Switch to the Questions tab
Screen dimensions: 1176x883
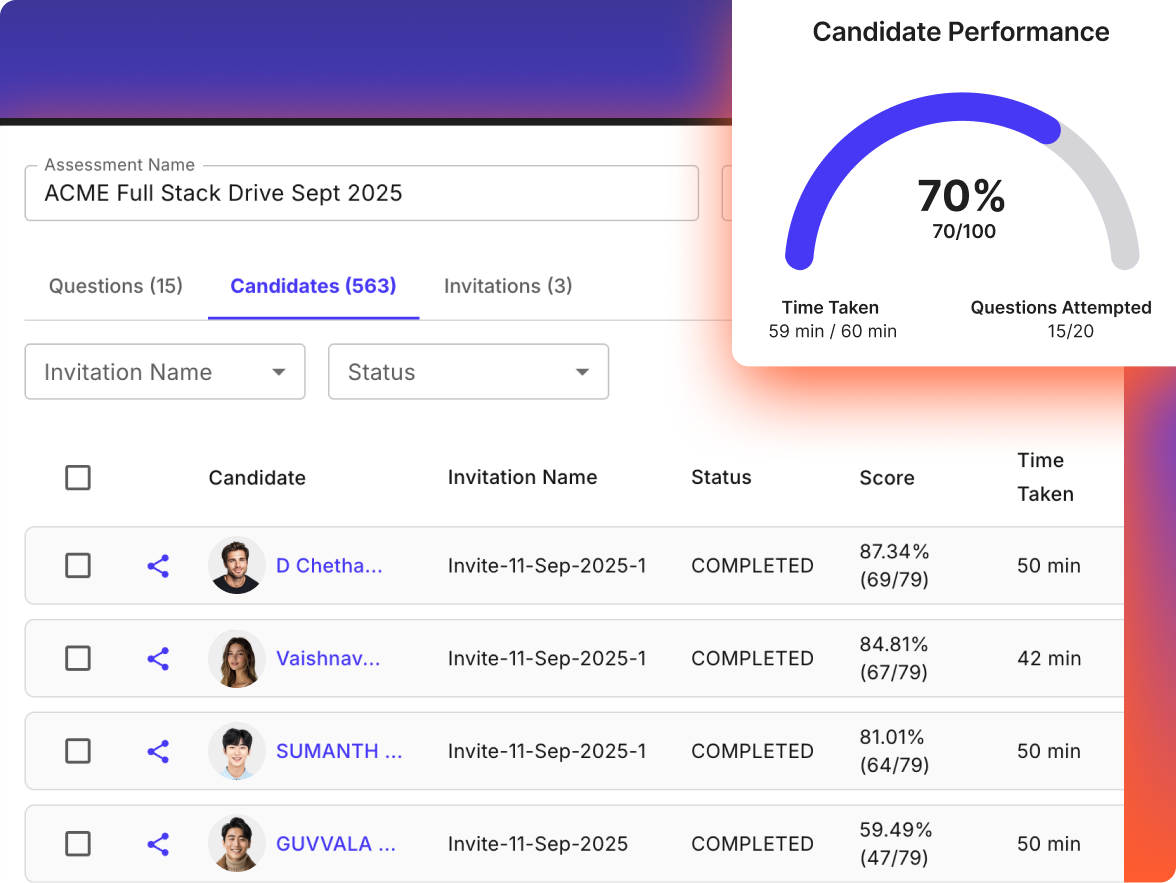point(115,286)
